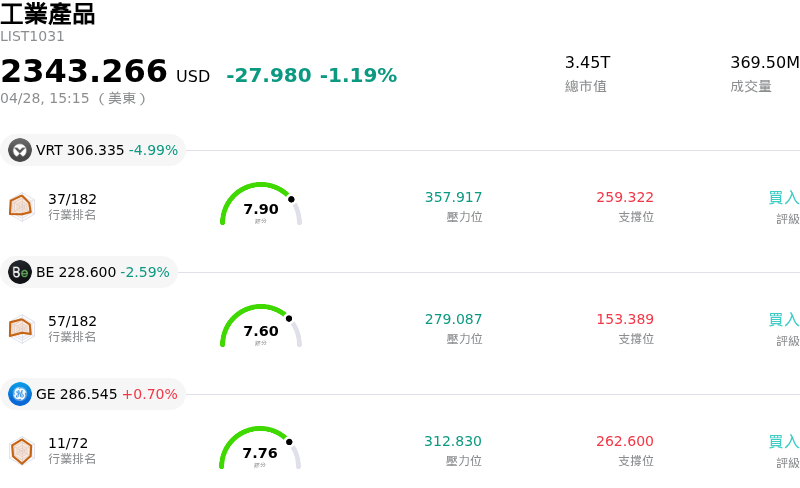800x488 pixels.
Task: Open GE industry ranking radar icon
Action: pos(21,450)
